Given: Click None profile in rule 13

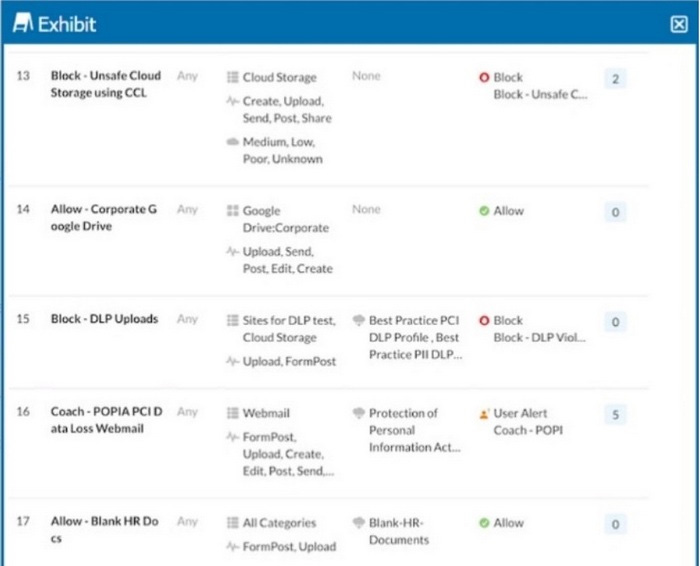Looking at the screenshot, I should 366,76.
